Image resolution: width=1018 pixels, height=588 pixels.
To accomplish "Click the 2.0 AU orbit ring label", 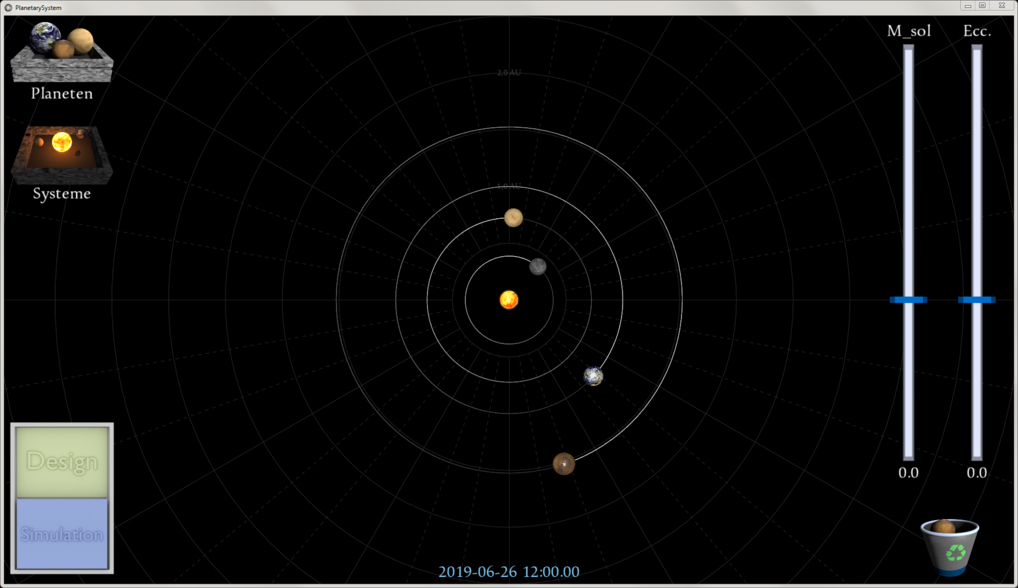I will 511,71.
